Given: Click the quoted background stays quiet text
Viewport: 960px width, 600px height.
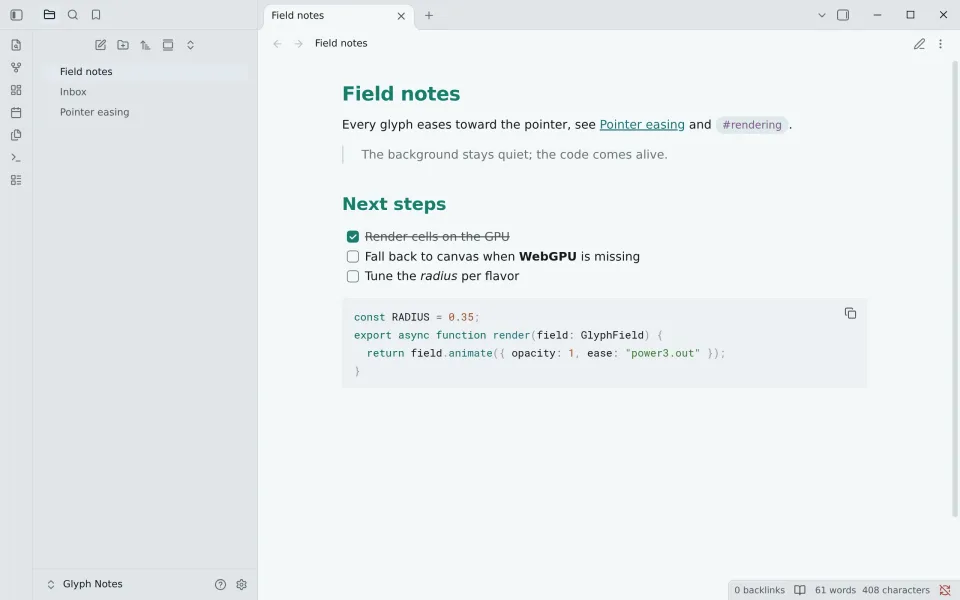Looking at the screenshot, I should (x=514, y=154).
